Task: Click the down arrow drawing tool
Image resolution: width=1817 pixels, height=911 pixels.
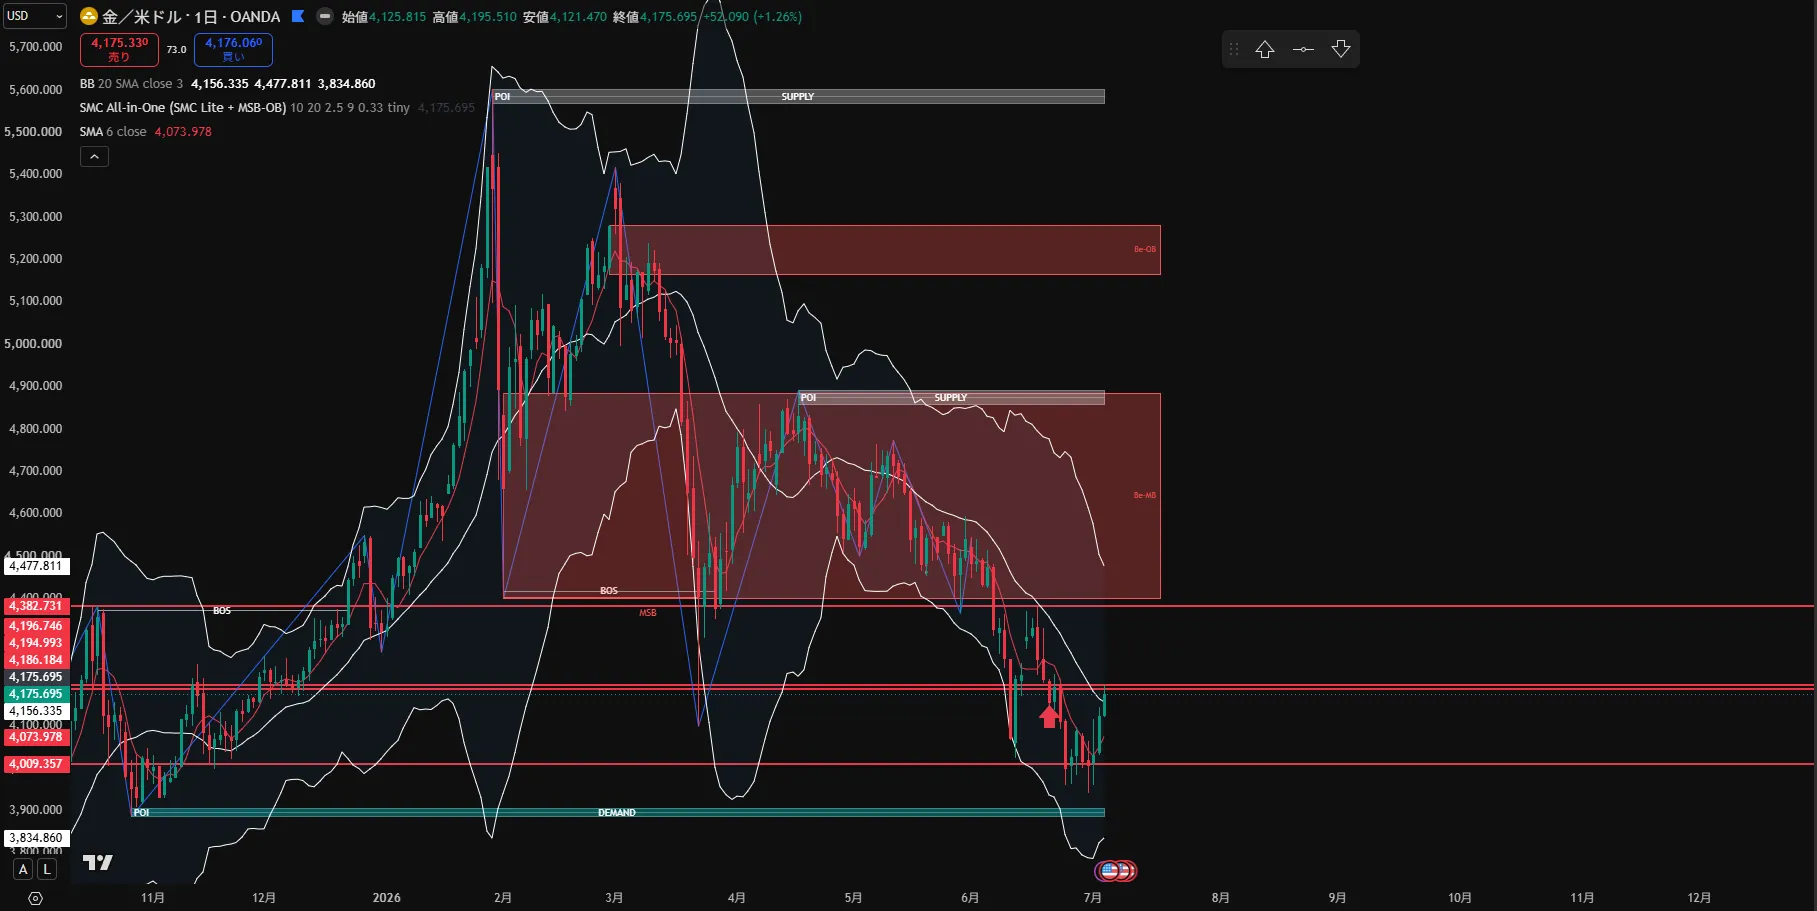Action: click(1341, 49)
